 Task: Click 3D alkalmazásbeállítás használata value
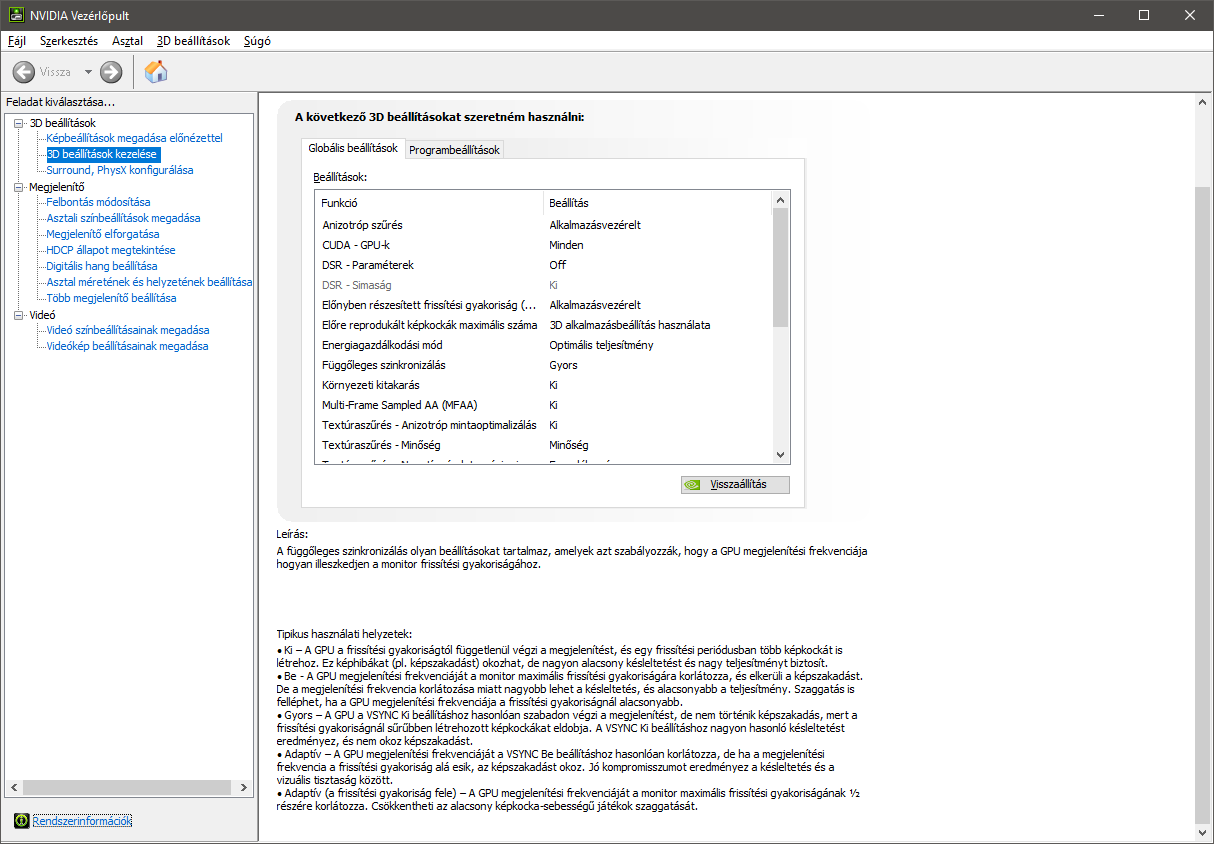tap(630, 325)
